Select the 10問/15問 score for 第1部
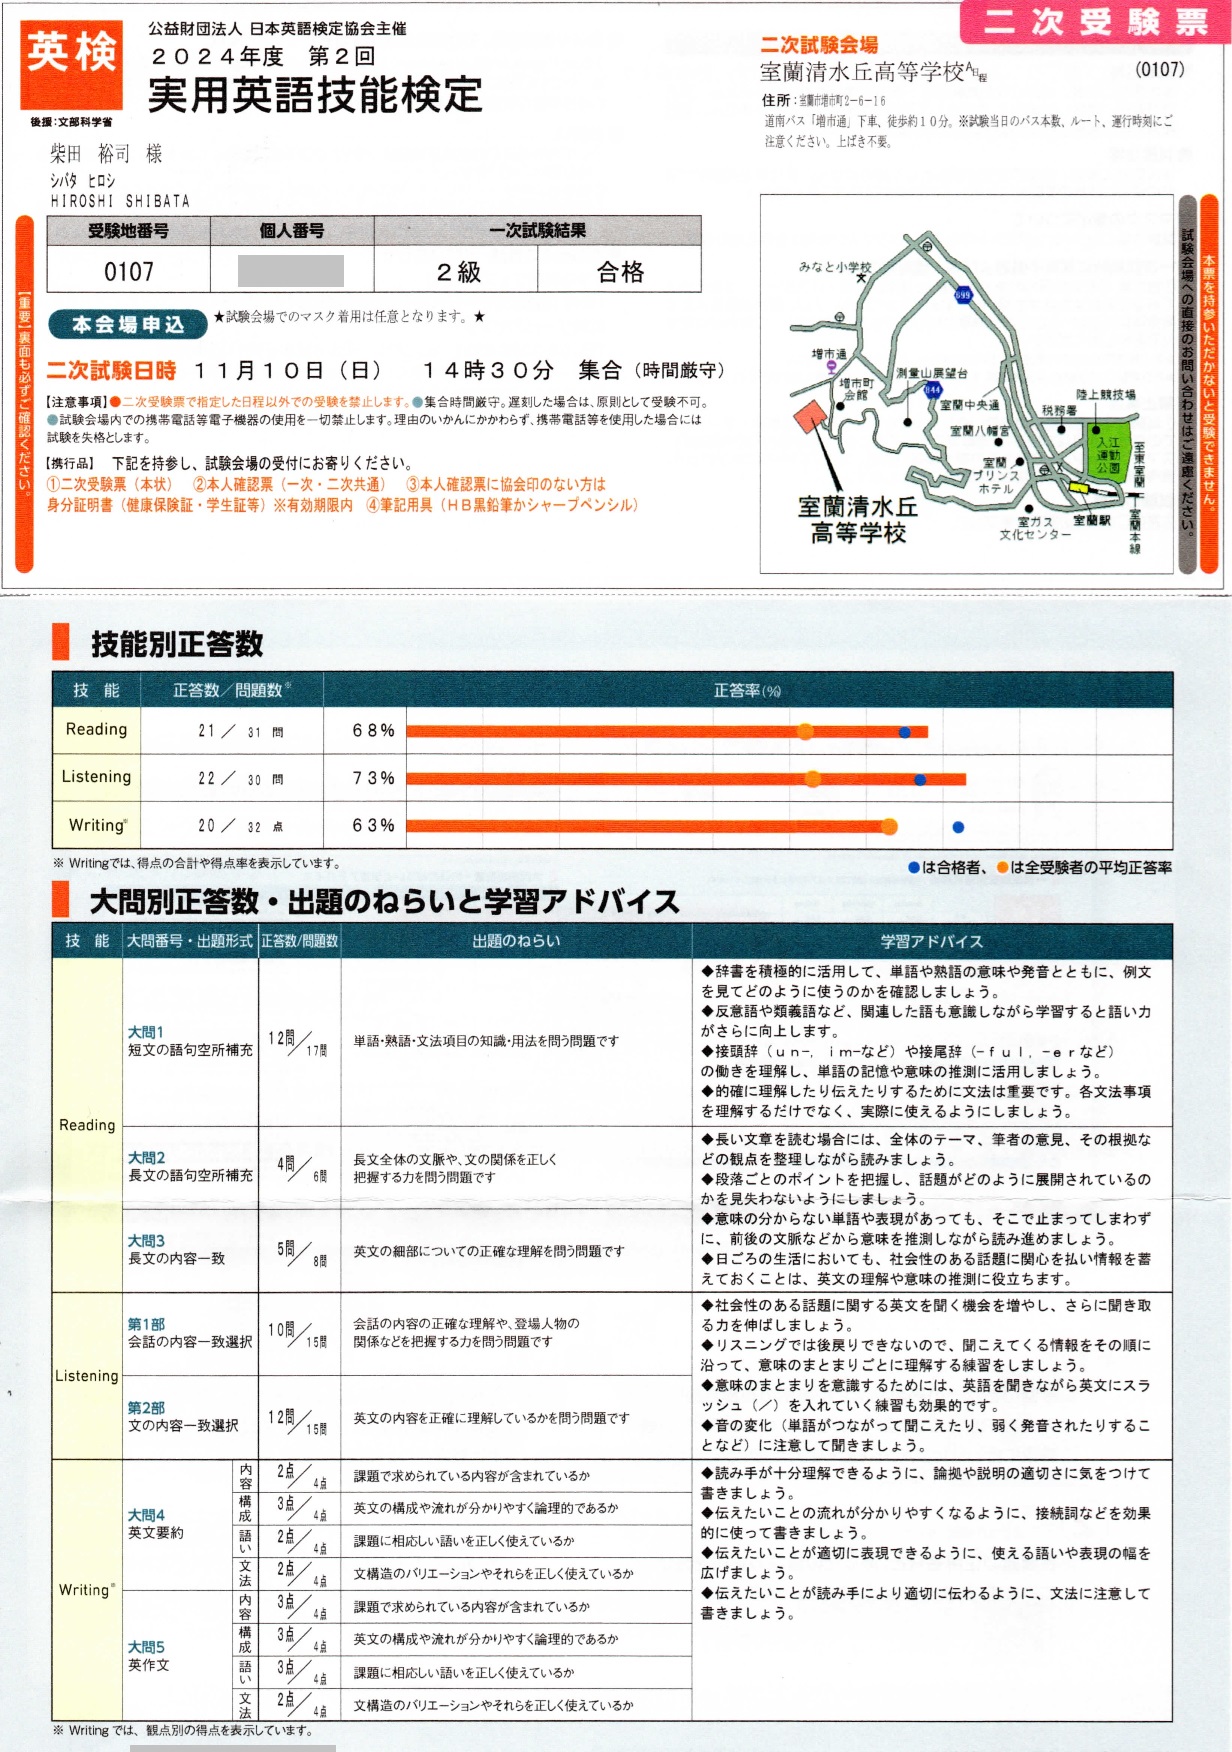The width and height of the screenshot is (1232, 1752). point(298,1334)
